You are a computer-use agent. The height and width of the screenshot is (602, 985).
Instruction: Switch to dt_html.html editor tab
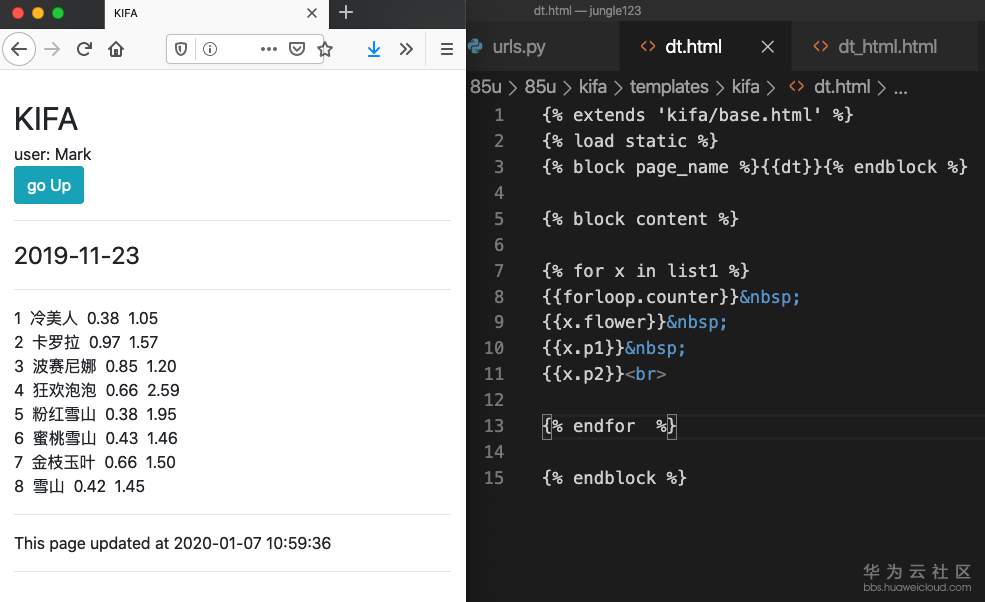pyautogui.click(x=887, y=47)
